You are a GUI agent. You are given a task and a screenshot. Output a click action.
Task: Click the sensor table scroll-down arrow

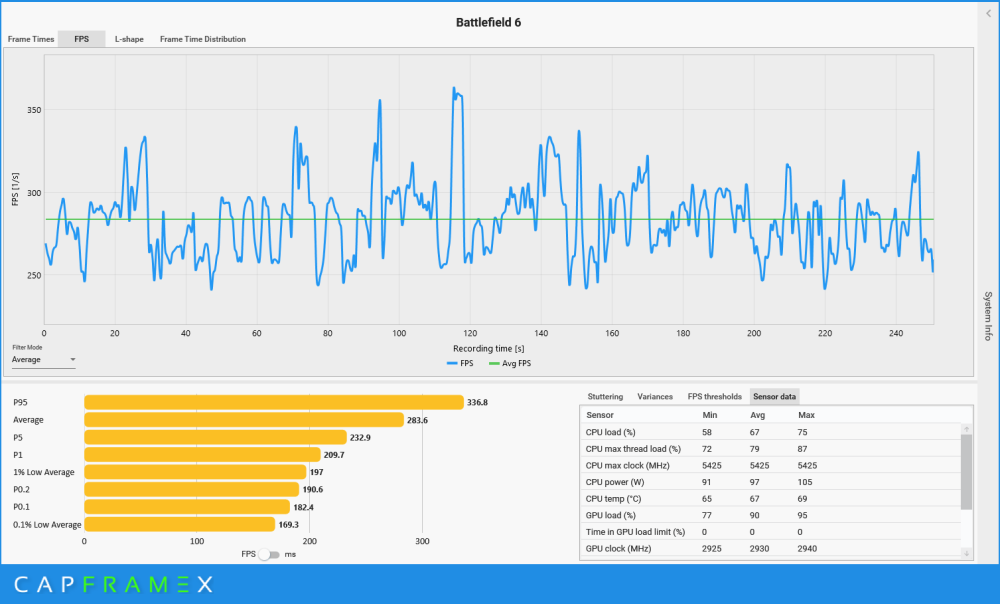pyautogui.click(x=966, y=554)
